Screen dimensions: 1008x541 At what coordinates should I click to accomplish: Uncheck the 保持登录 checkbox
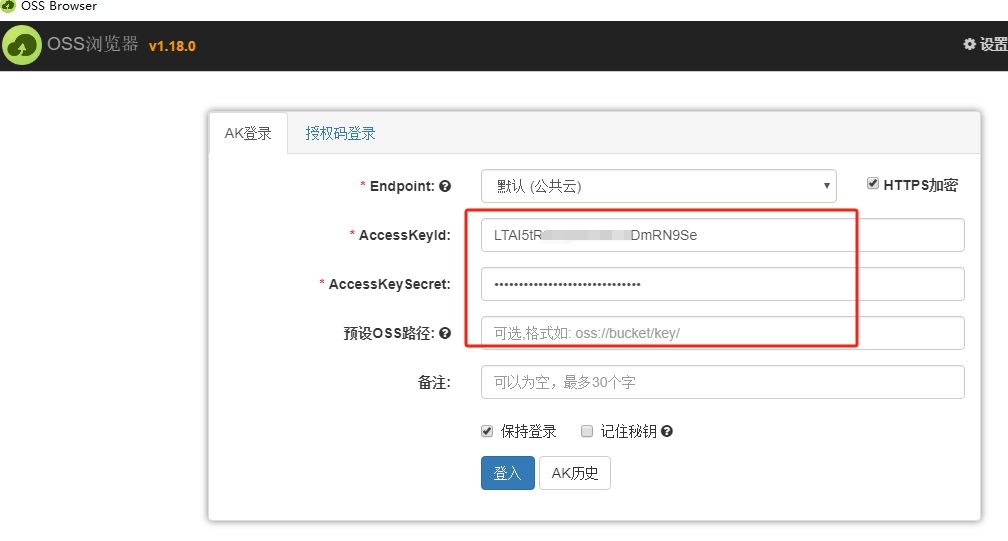click(x=487, y=431)
